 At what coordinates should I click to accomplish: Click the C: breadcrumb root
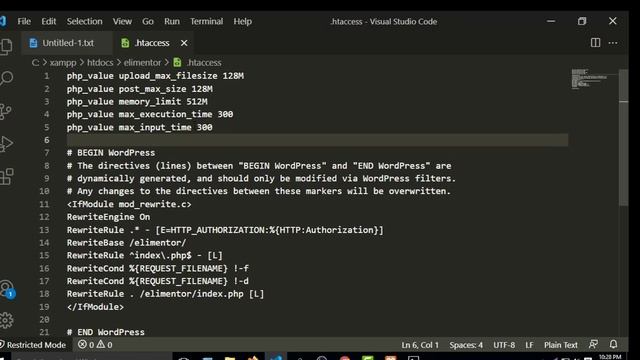pos(36,62)
